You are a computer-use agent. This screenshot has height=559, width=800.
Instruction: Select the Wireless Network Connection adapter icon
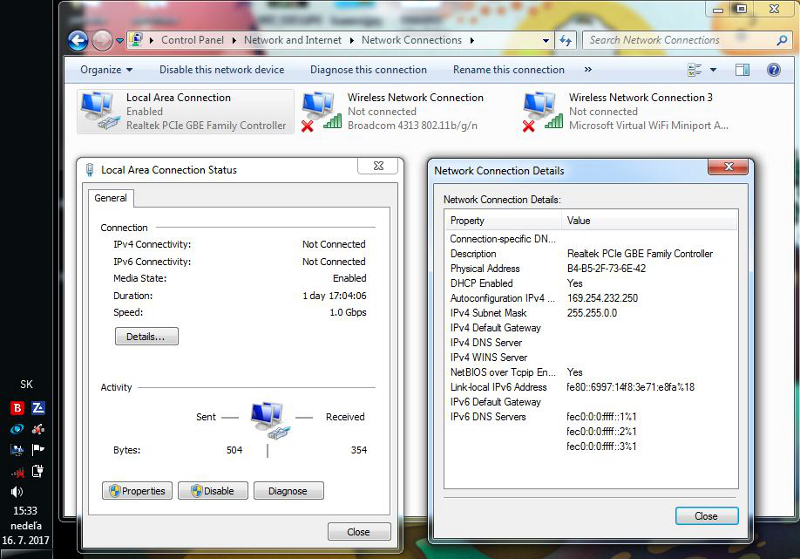click(321, 111)
